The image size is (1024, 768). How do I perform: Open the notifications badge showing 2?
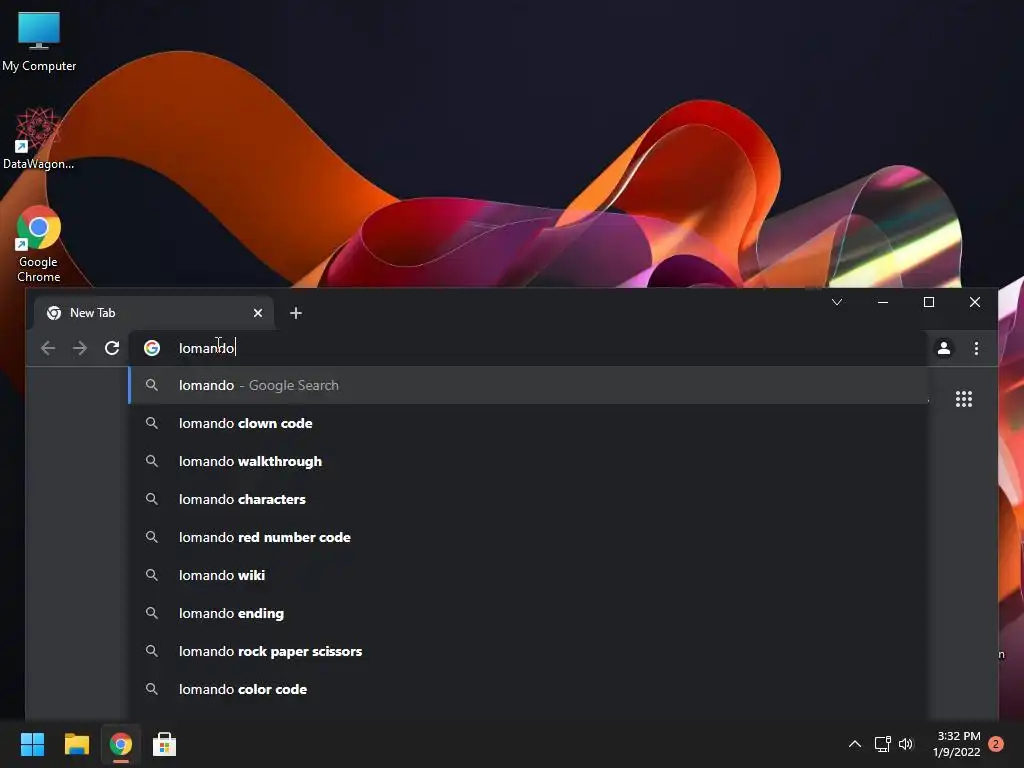click(996, 744)
